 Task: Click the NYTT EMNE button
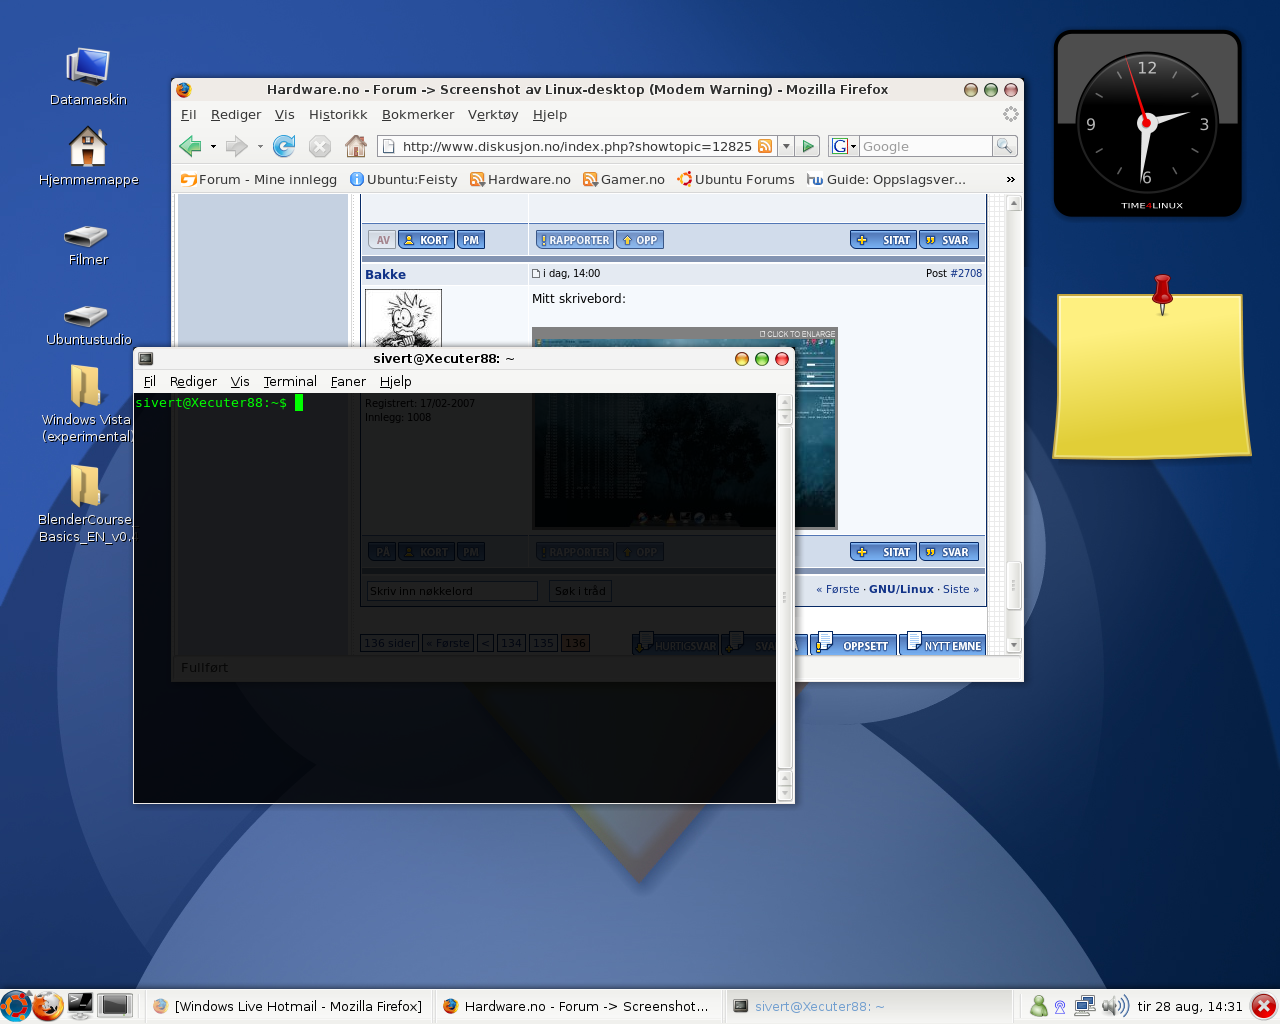[x=943, y=644]
